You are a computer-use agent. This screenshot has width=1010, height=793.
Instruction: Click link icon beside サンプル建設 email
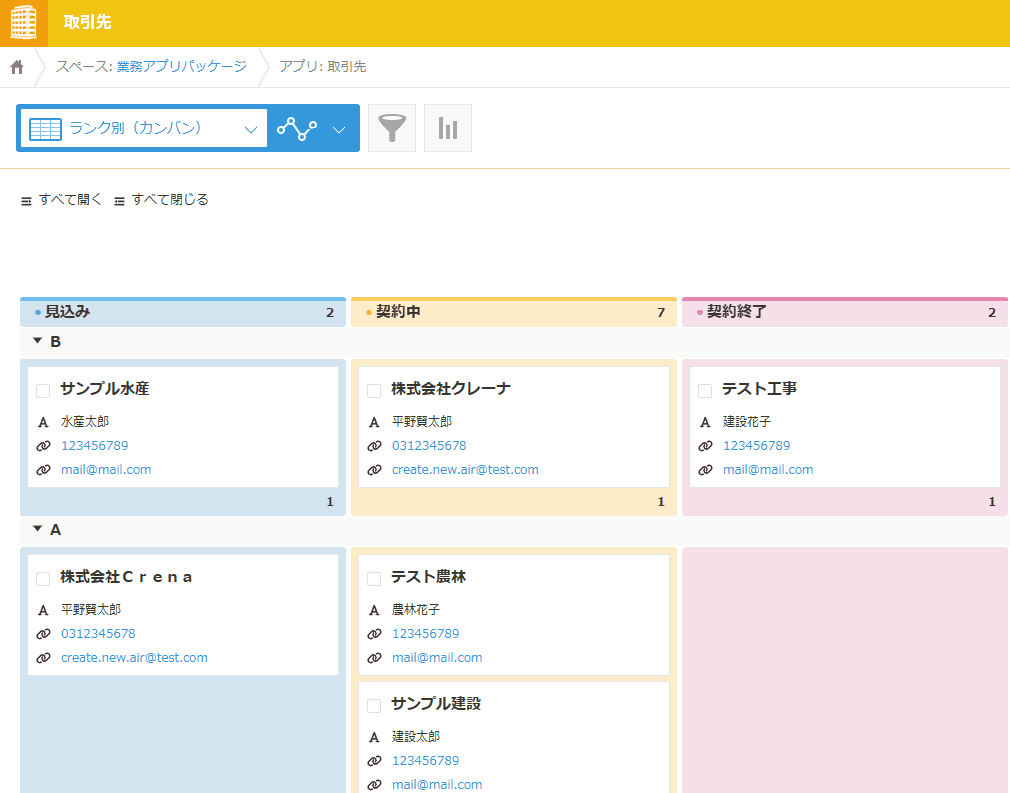(374, 785)
